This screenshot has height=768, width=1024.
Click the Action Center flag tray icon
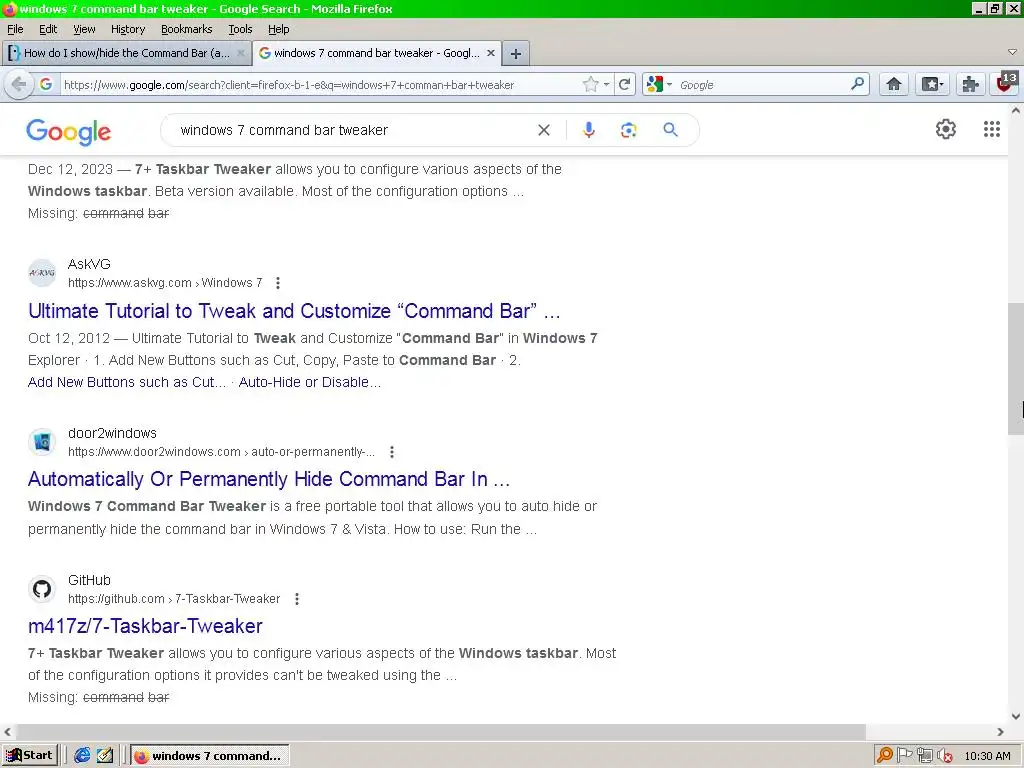coord(904,755)
